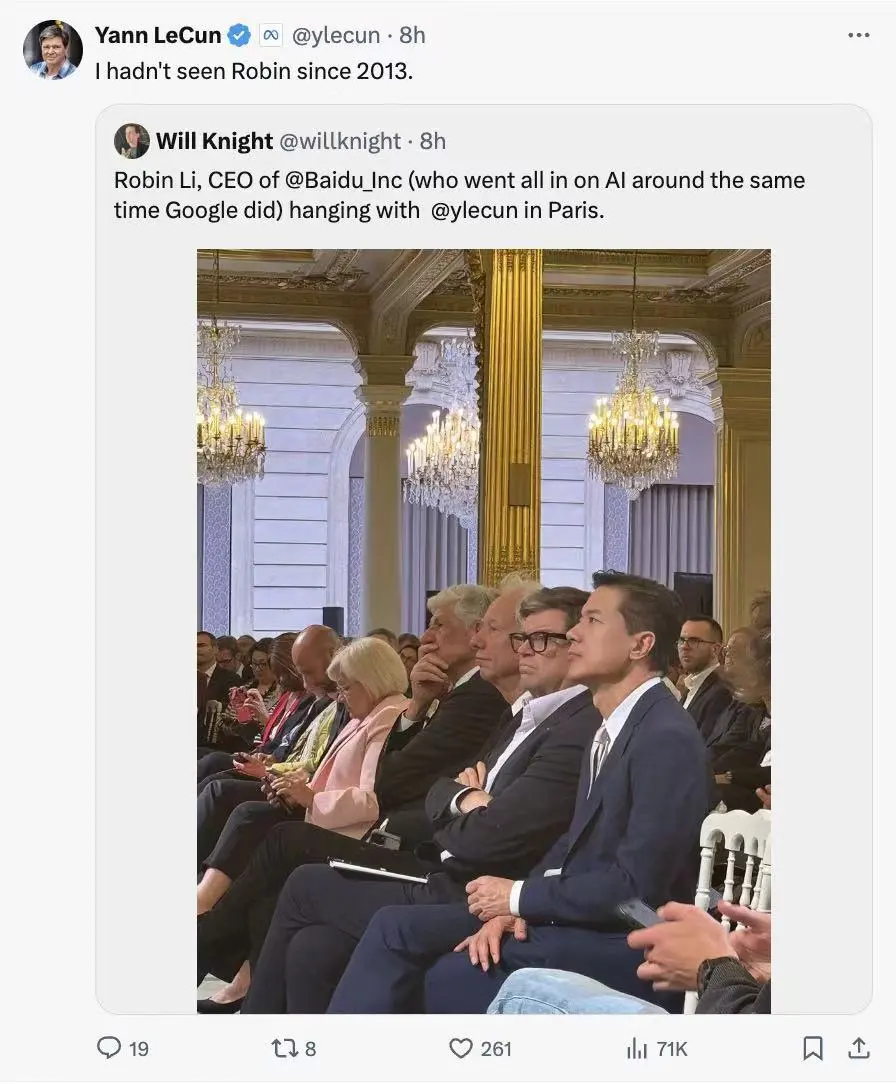Open the 8h timestamp on Yann's post

[412, 35]
